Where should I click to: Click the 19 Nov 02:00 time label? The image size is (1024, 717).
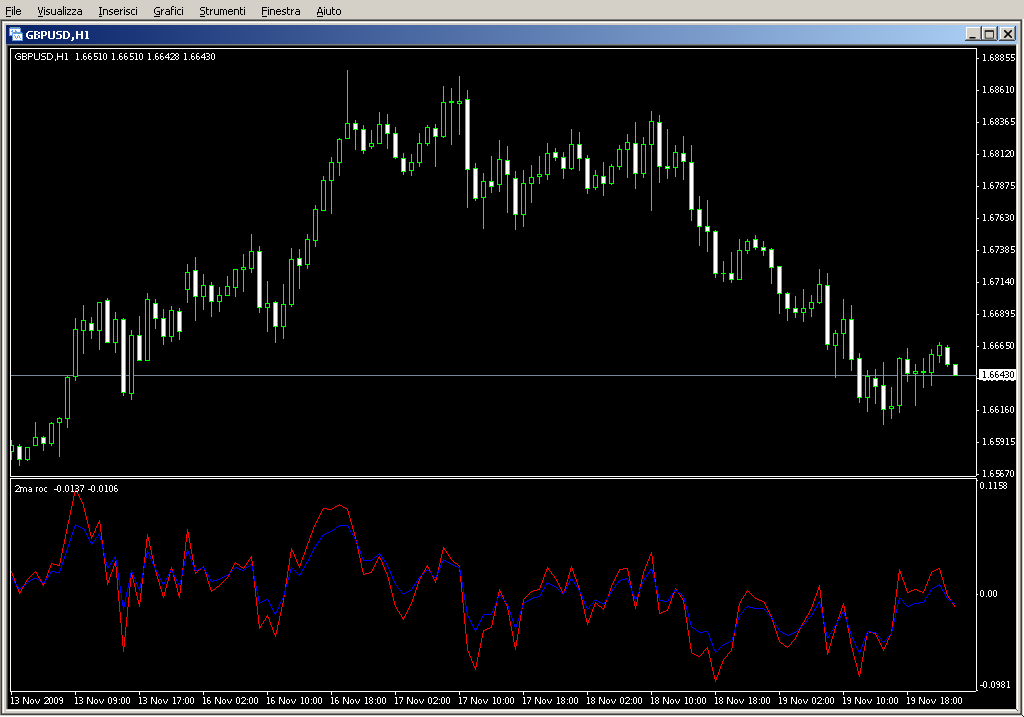(x=807, y=701)
